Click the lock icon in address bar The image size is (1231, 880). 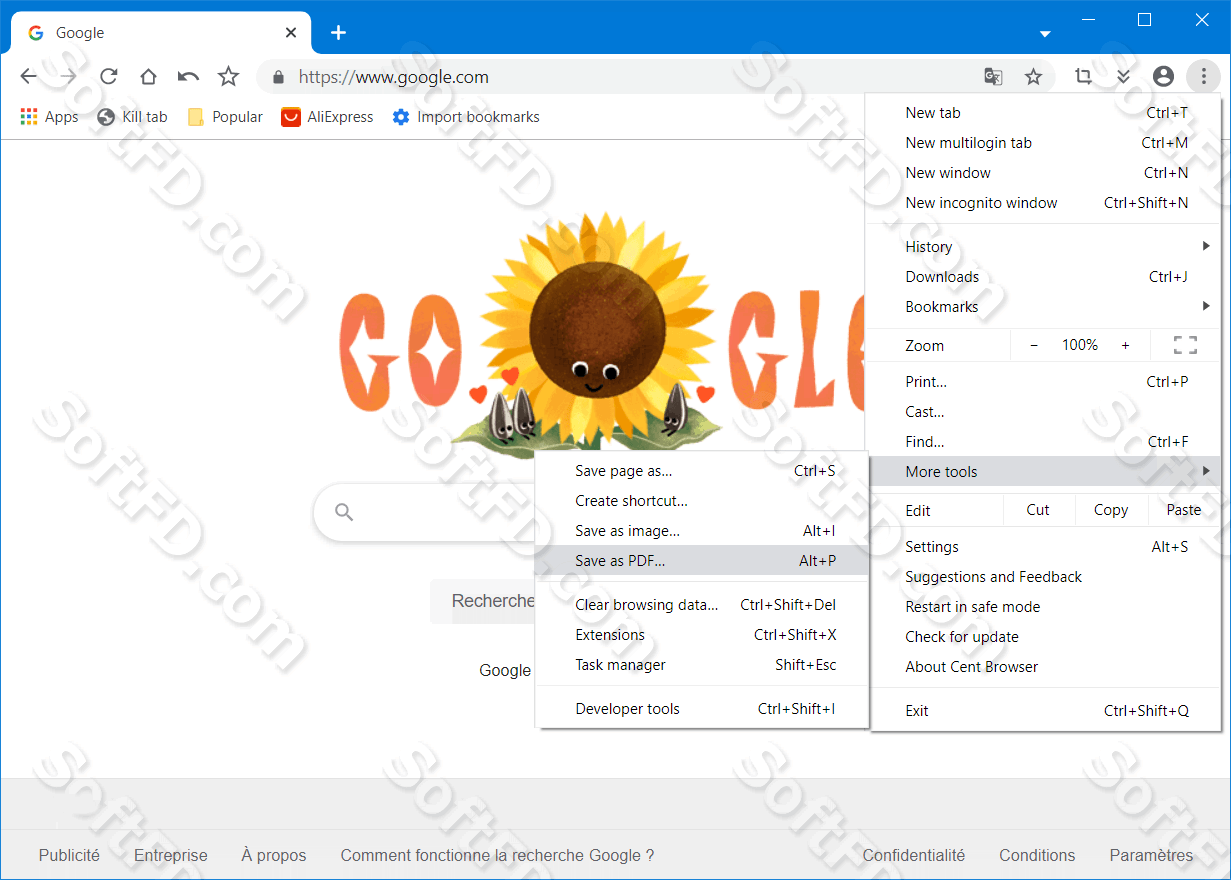279,77
